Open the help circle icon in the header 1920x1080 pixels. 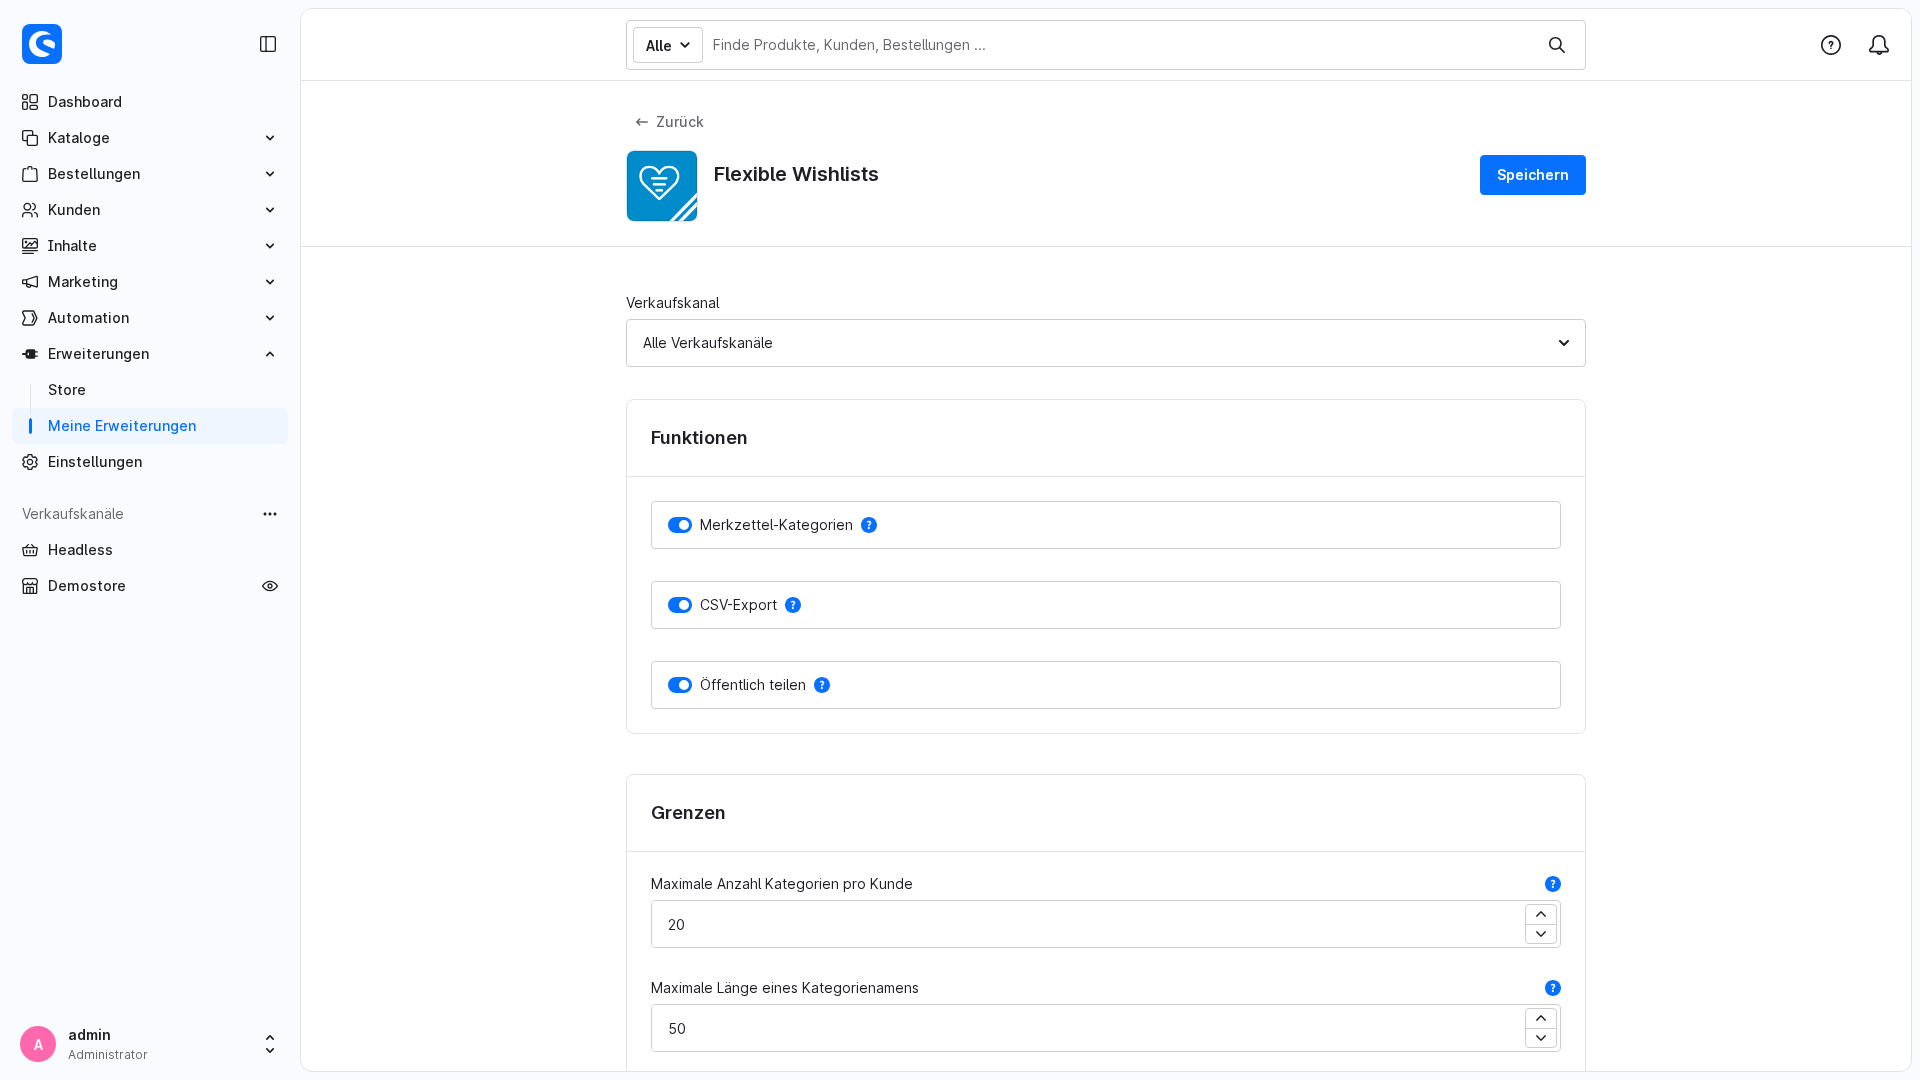[1831, 45]
